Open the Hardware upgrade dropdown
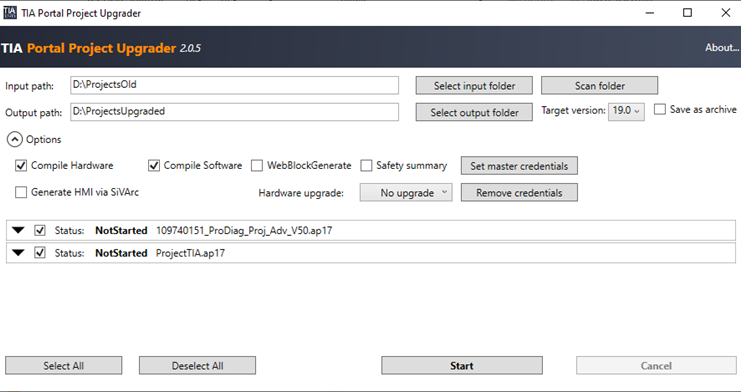Viewport: 741px width, 392px height. 406,192
